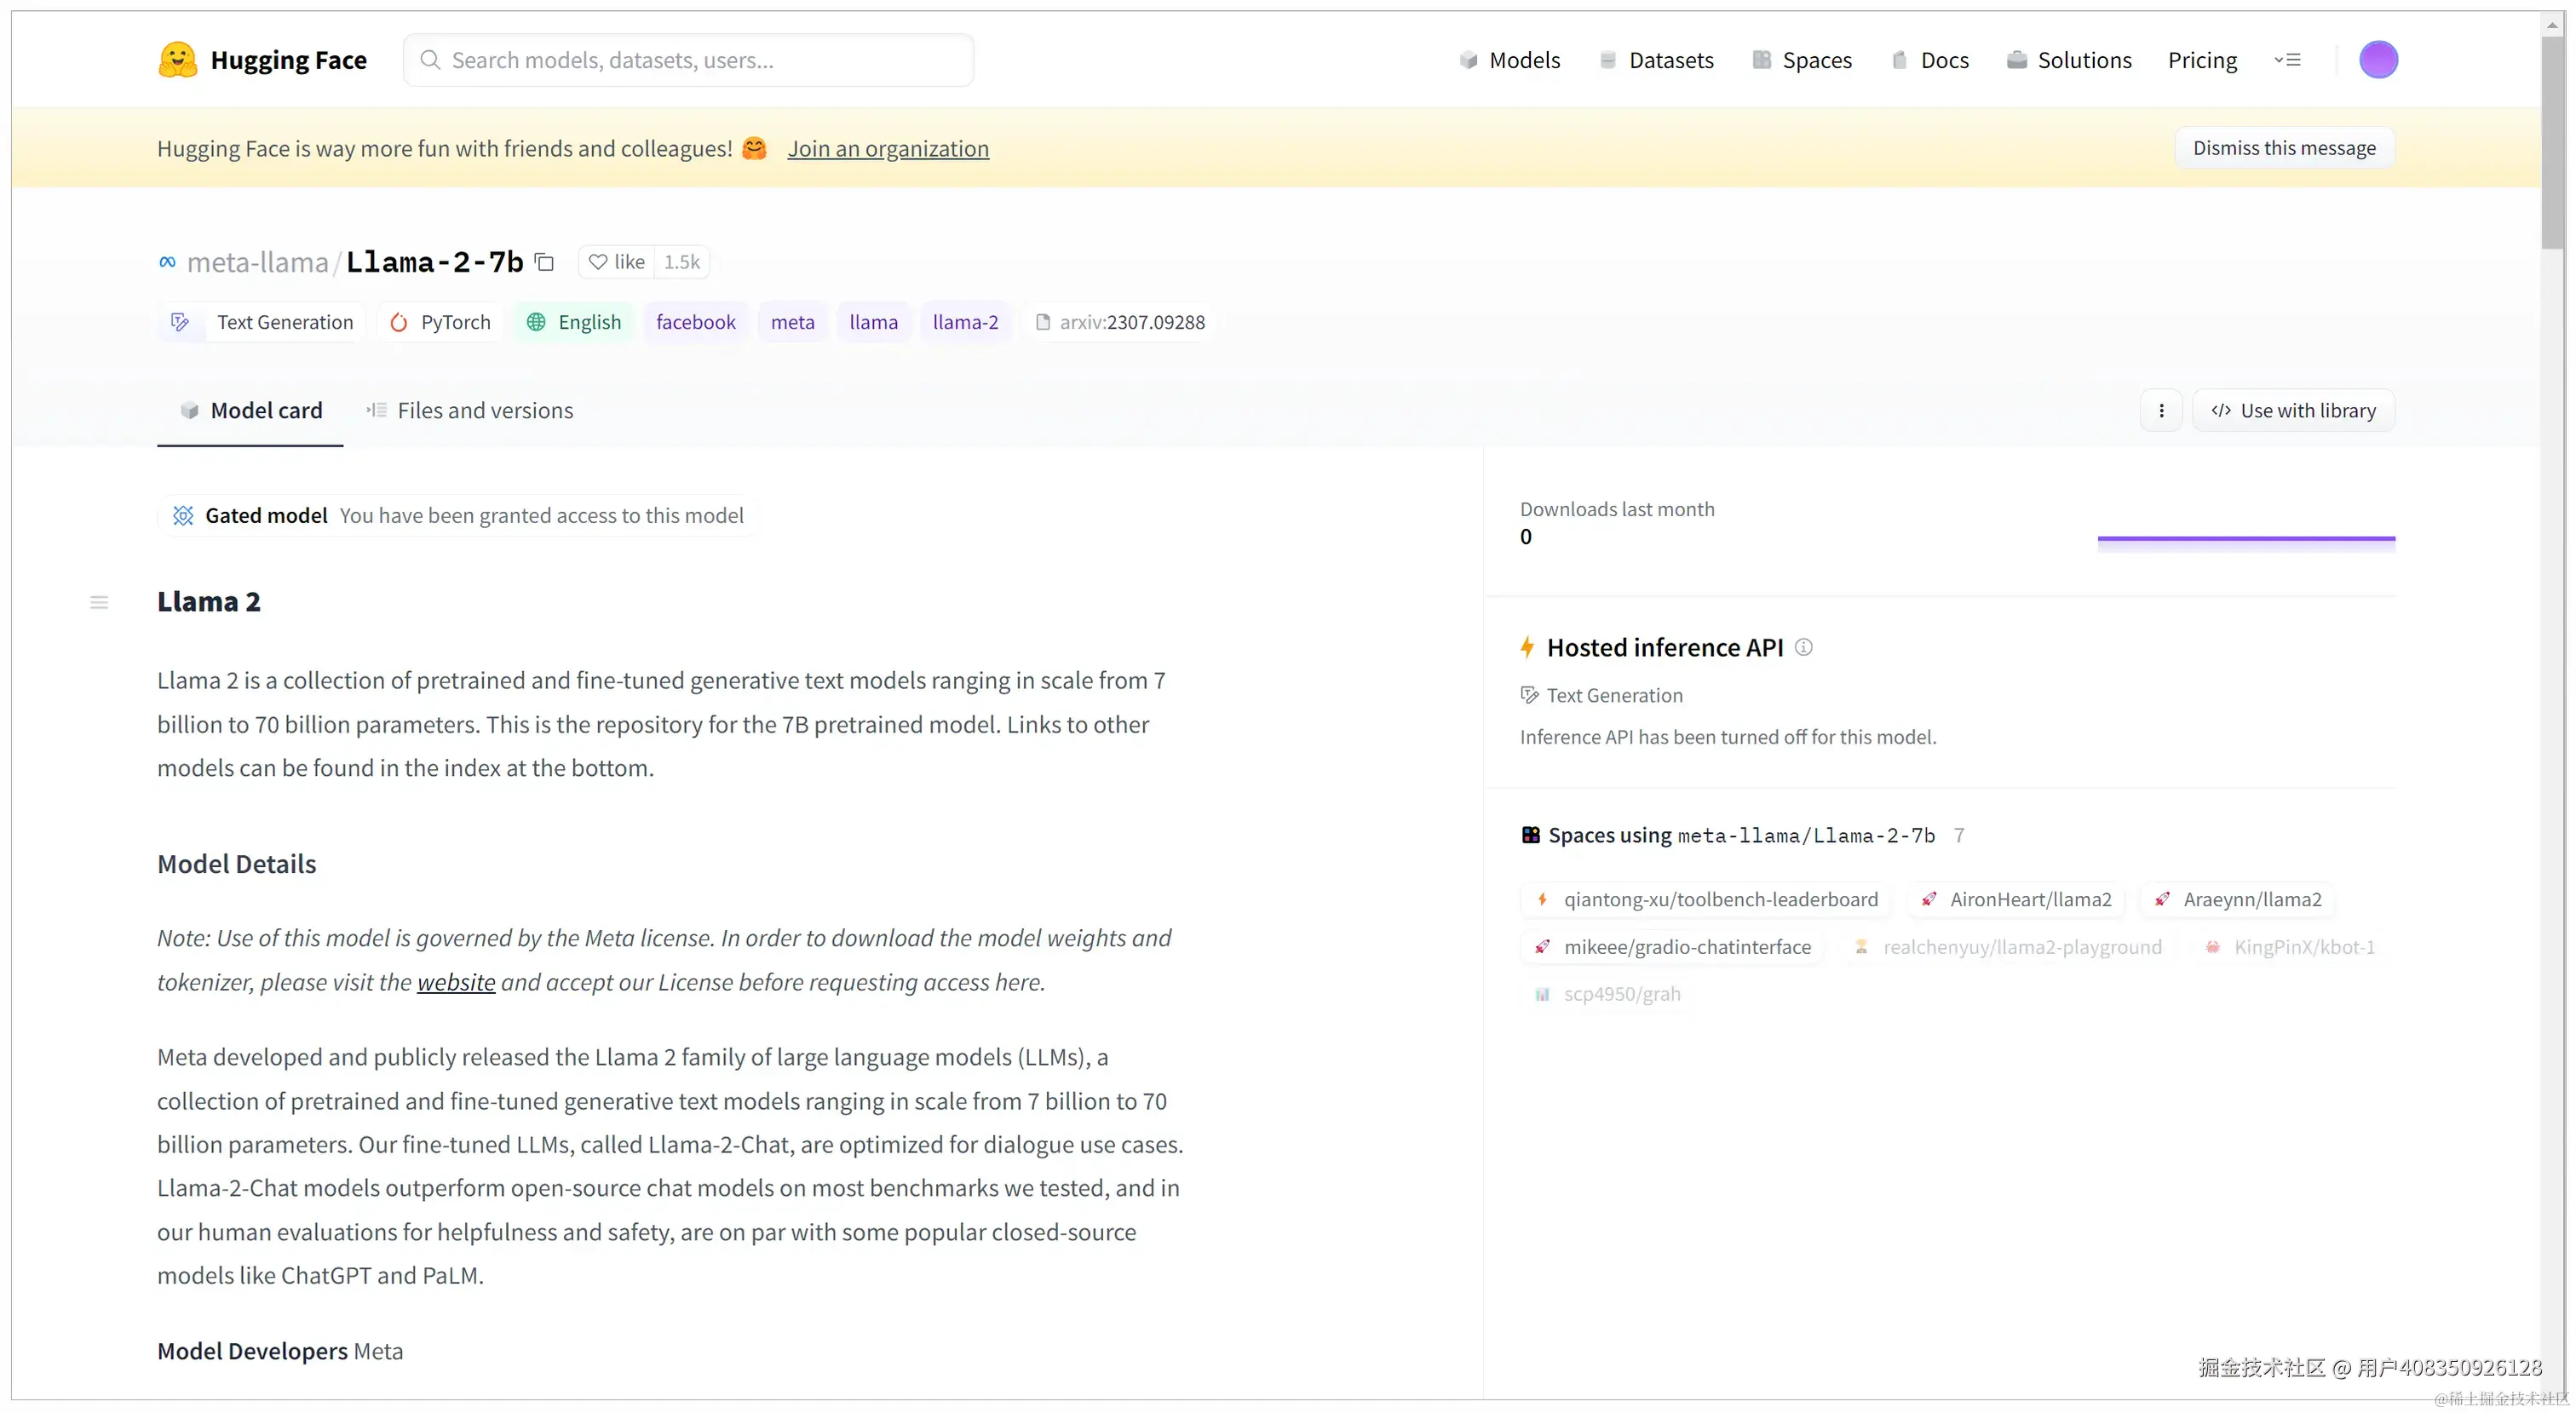Select the PyTorch library tag
The height and width of the screenshot is (1413, 2576).
[441, 322]
